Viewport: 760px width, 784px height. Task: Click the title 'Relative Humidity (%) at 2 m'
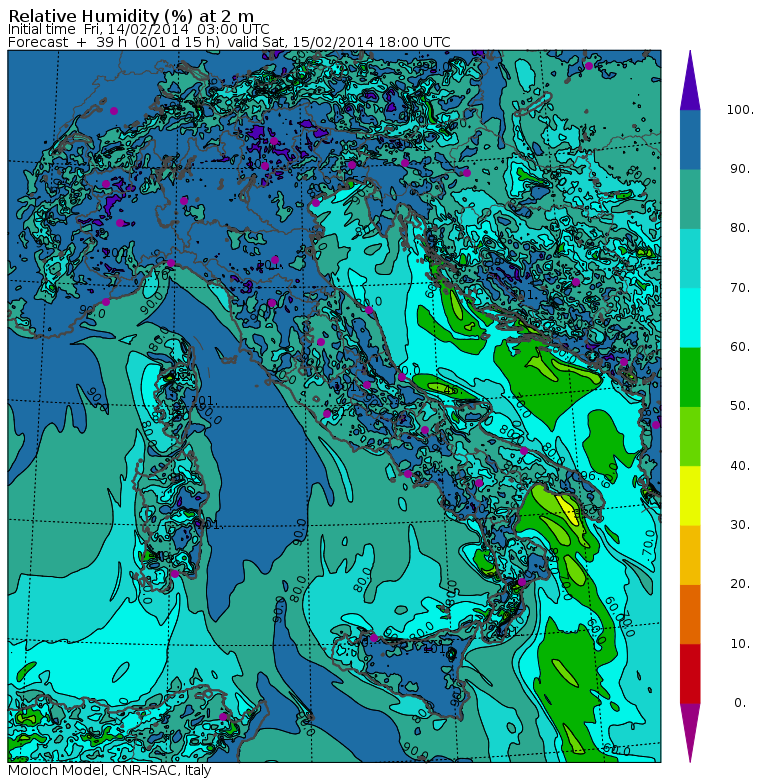click(131, 16)
